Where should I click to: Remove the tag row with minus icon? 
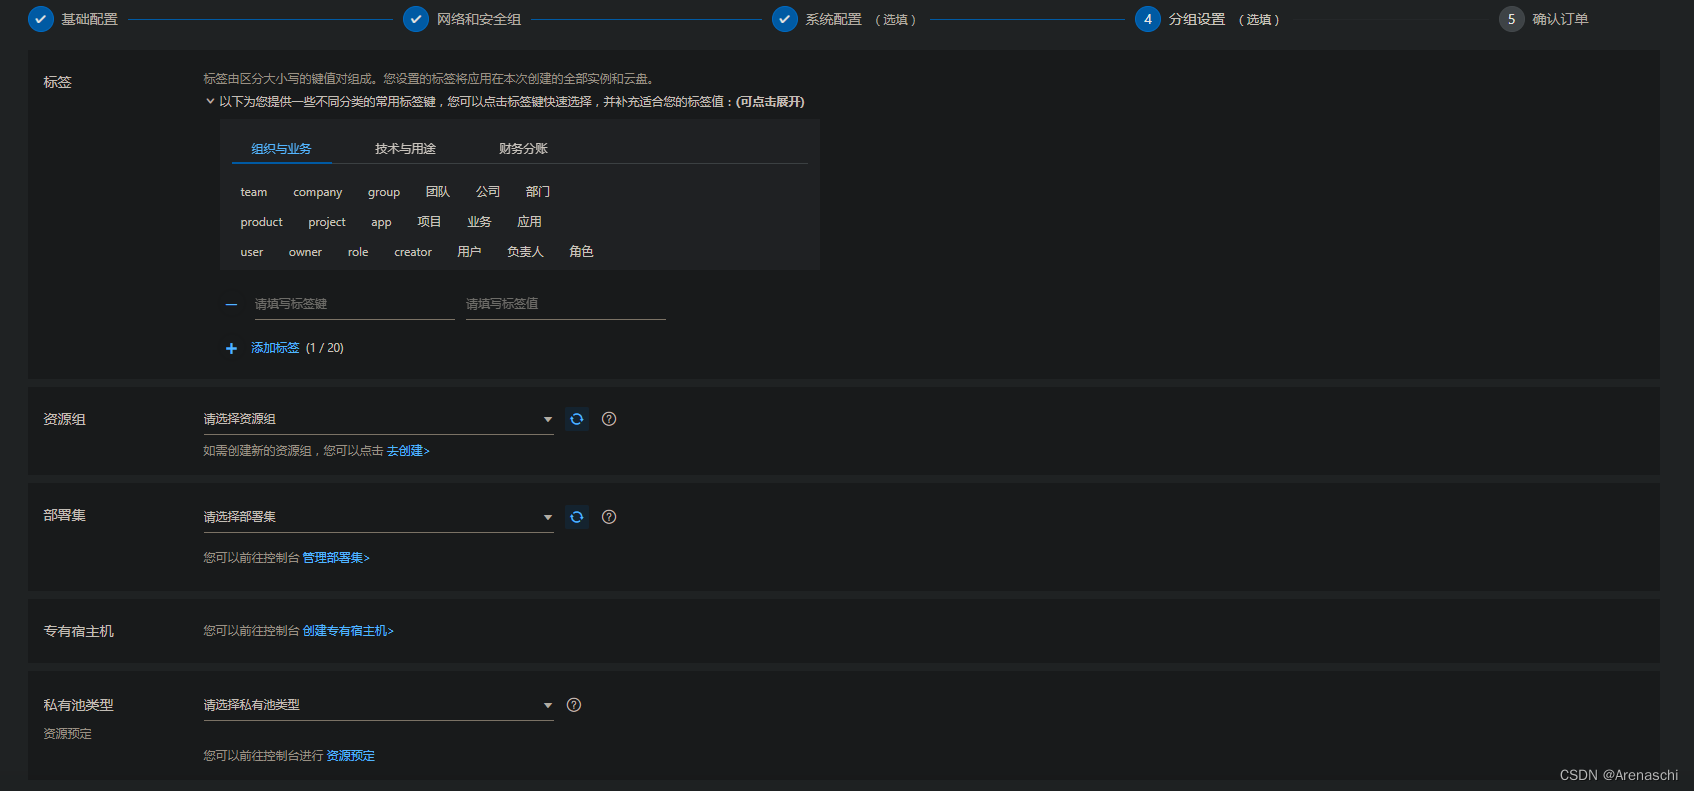pyautogui.click(x=232, y=304)
